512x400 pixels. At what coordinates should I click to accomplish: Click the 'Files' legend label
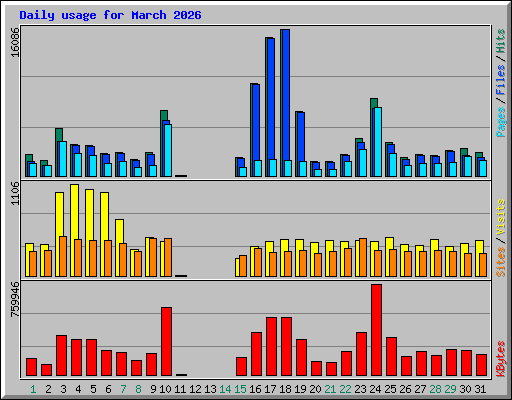pyautogui.click(x=501, y=80)
